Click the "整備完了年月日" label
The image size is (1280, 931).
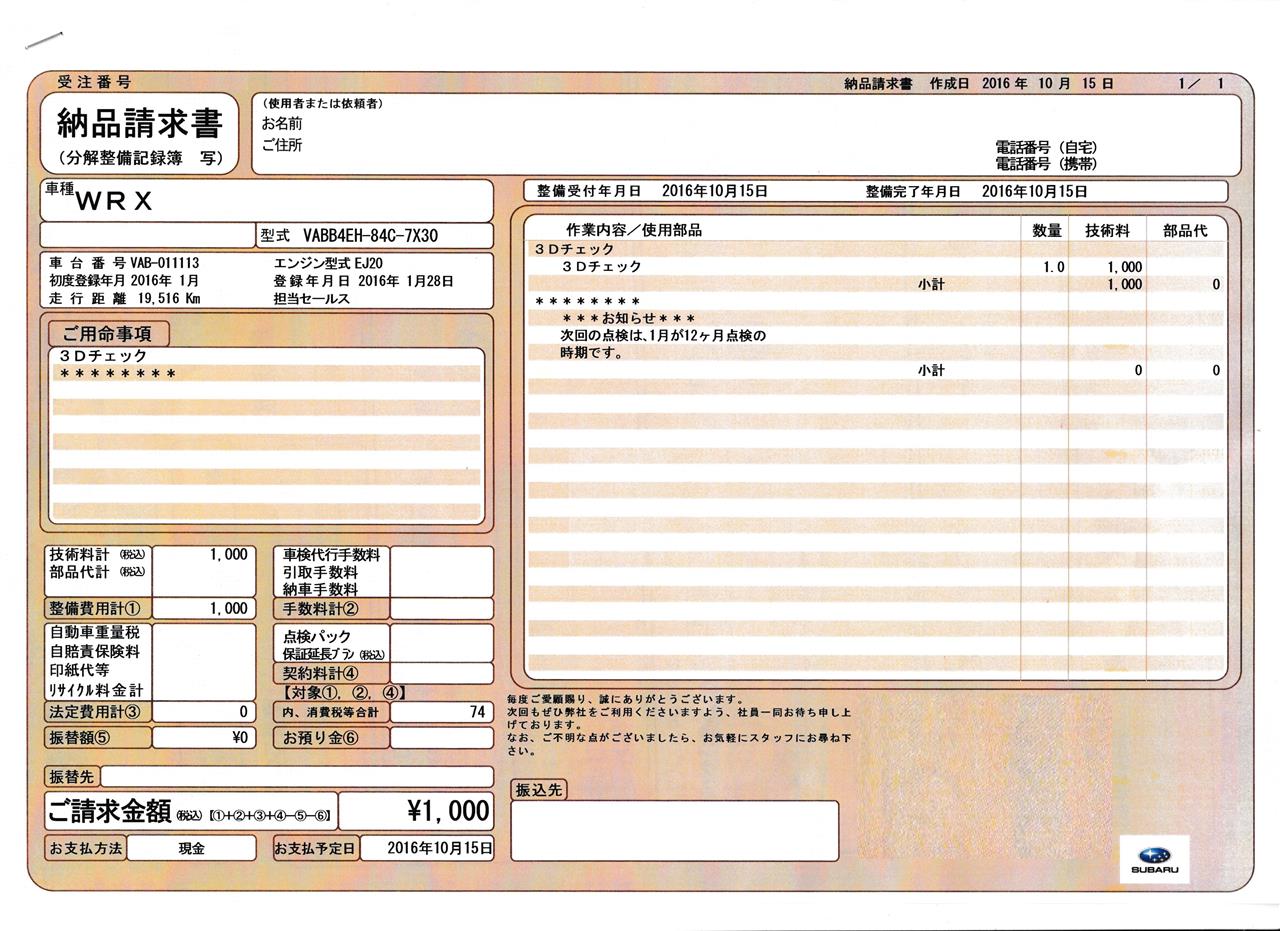click(913, 191)
